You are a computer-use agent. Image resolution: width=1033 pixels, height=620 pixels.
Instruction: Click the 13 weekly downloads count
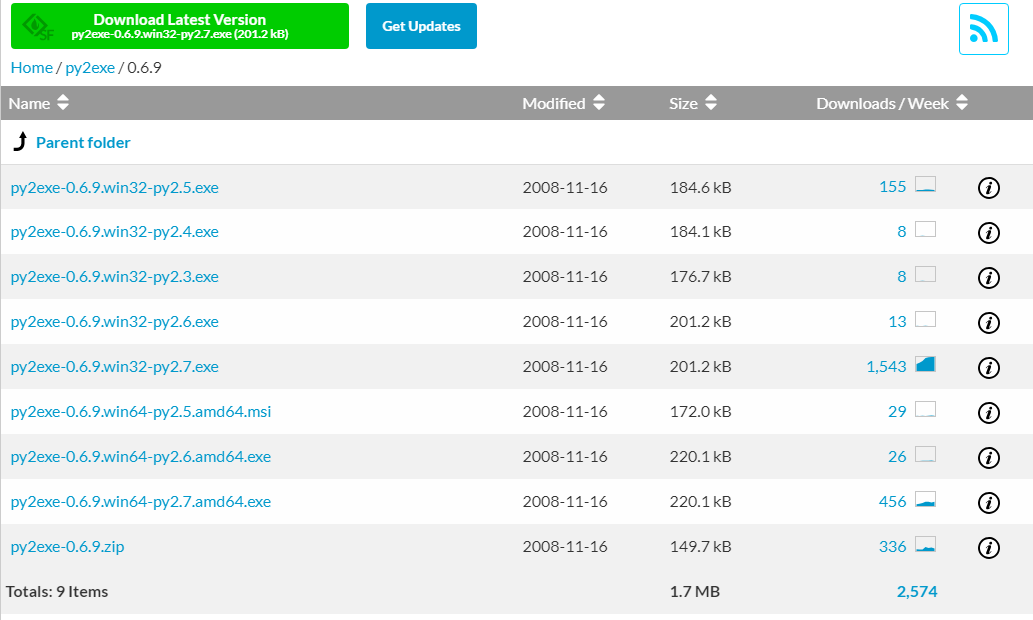[x=897, y=322]
